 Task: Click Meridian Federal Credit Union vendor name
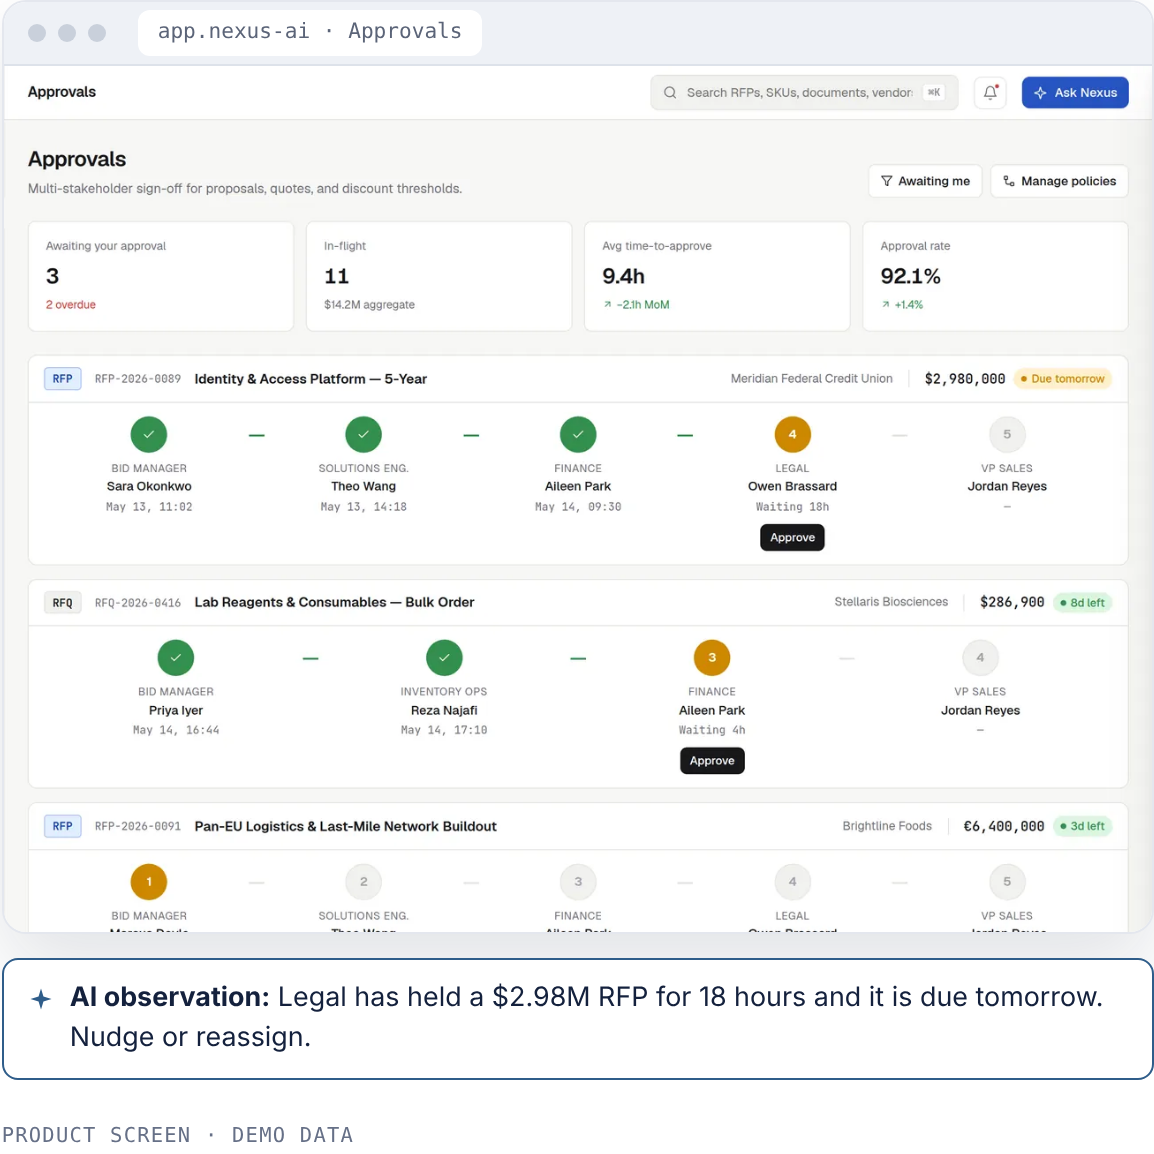click(811, 378)
